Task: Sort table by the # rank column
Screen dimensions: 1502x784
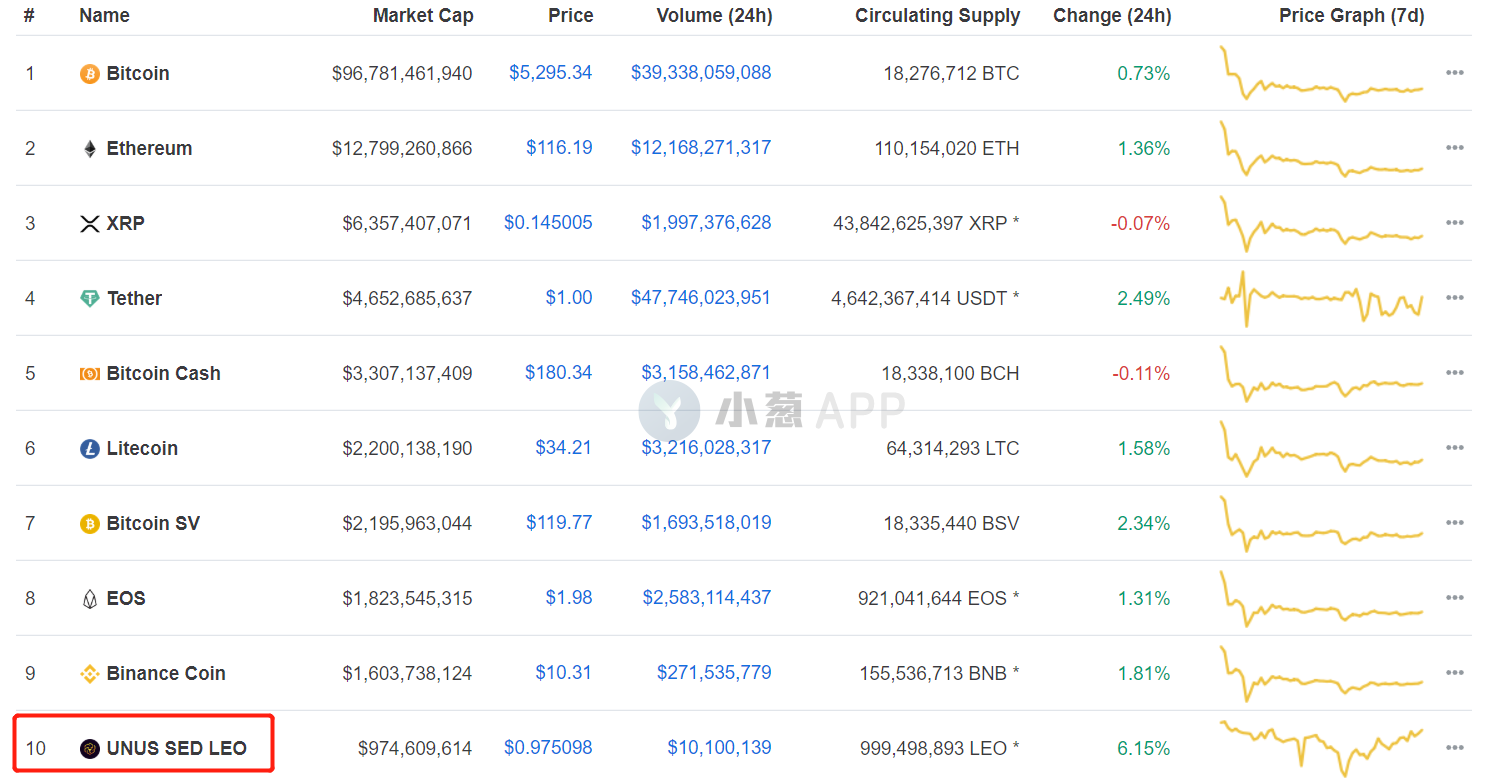Action: point(29,16)
